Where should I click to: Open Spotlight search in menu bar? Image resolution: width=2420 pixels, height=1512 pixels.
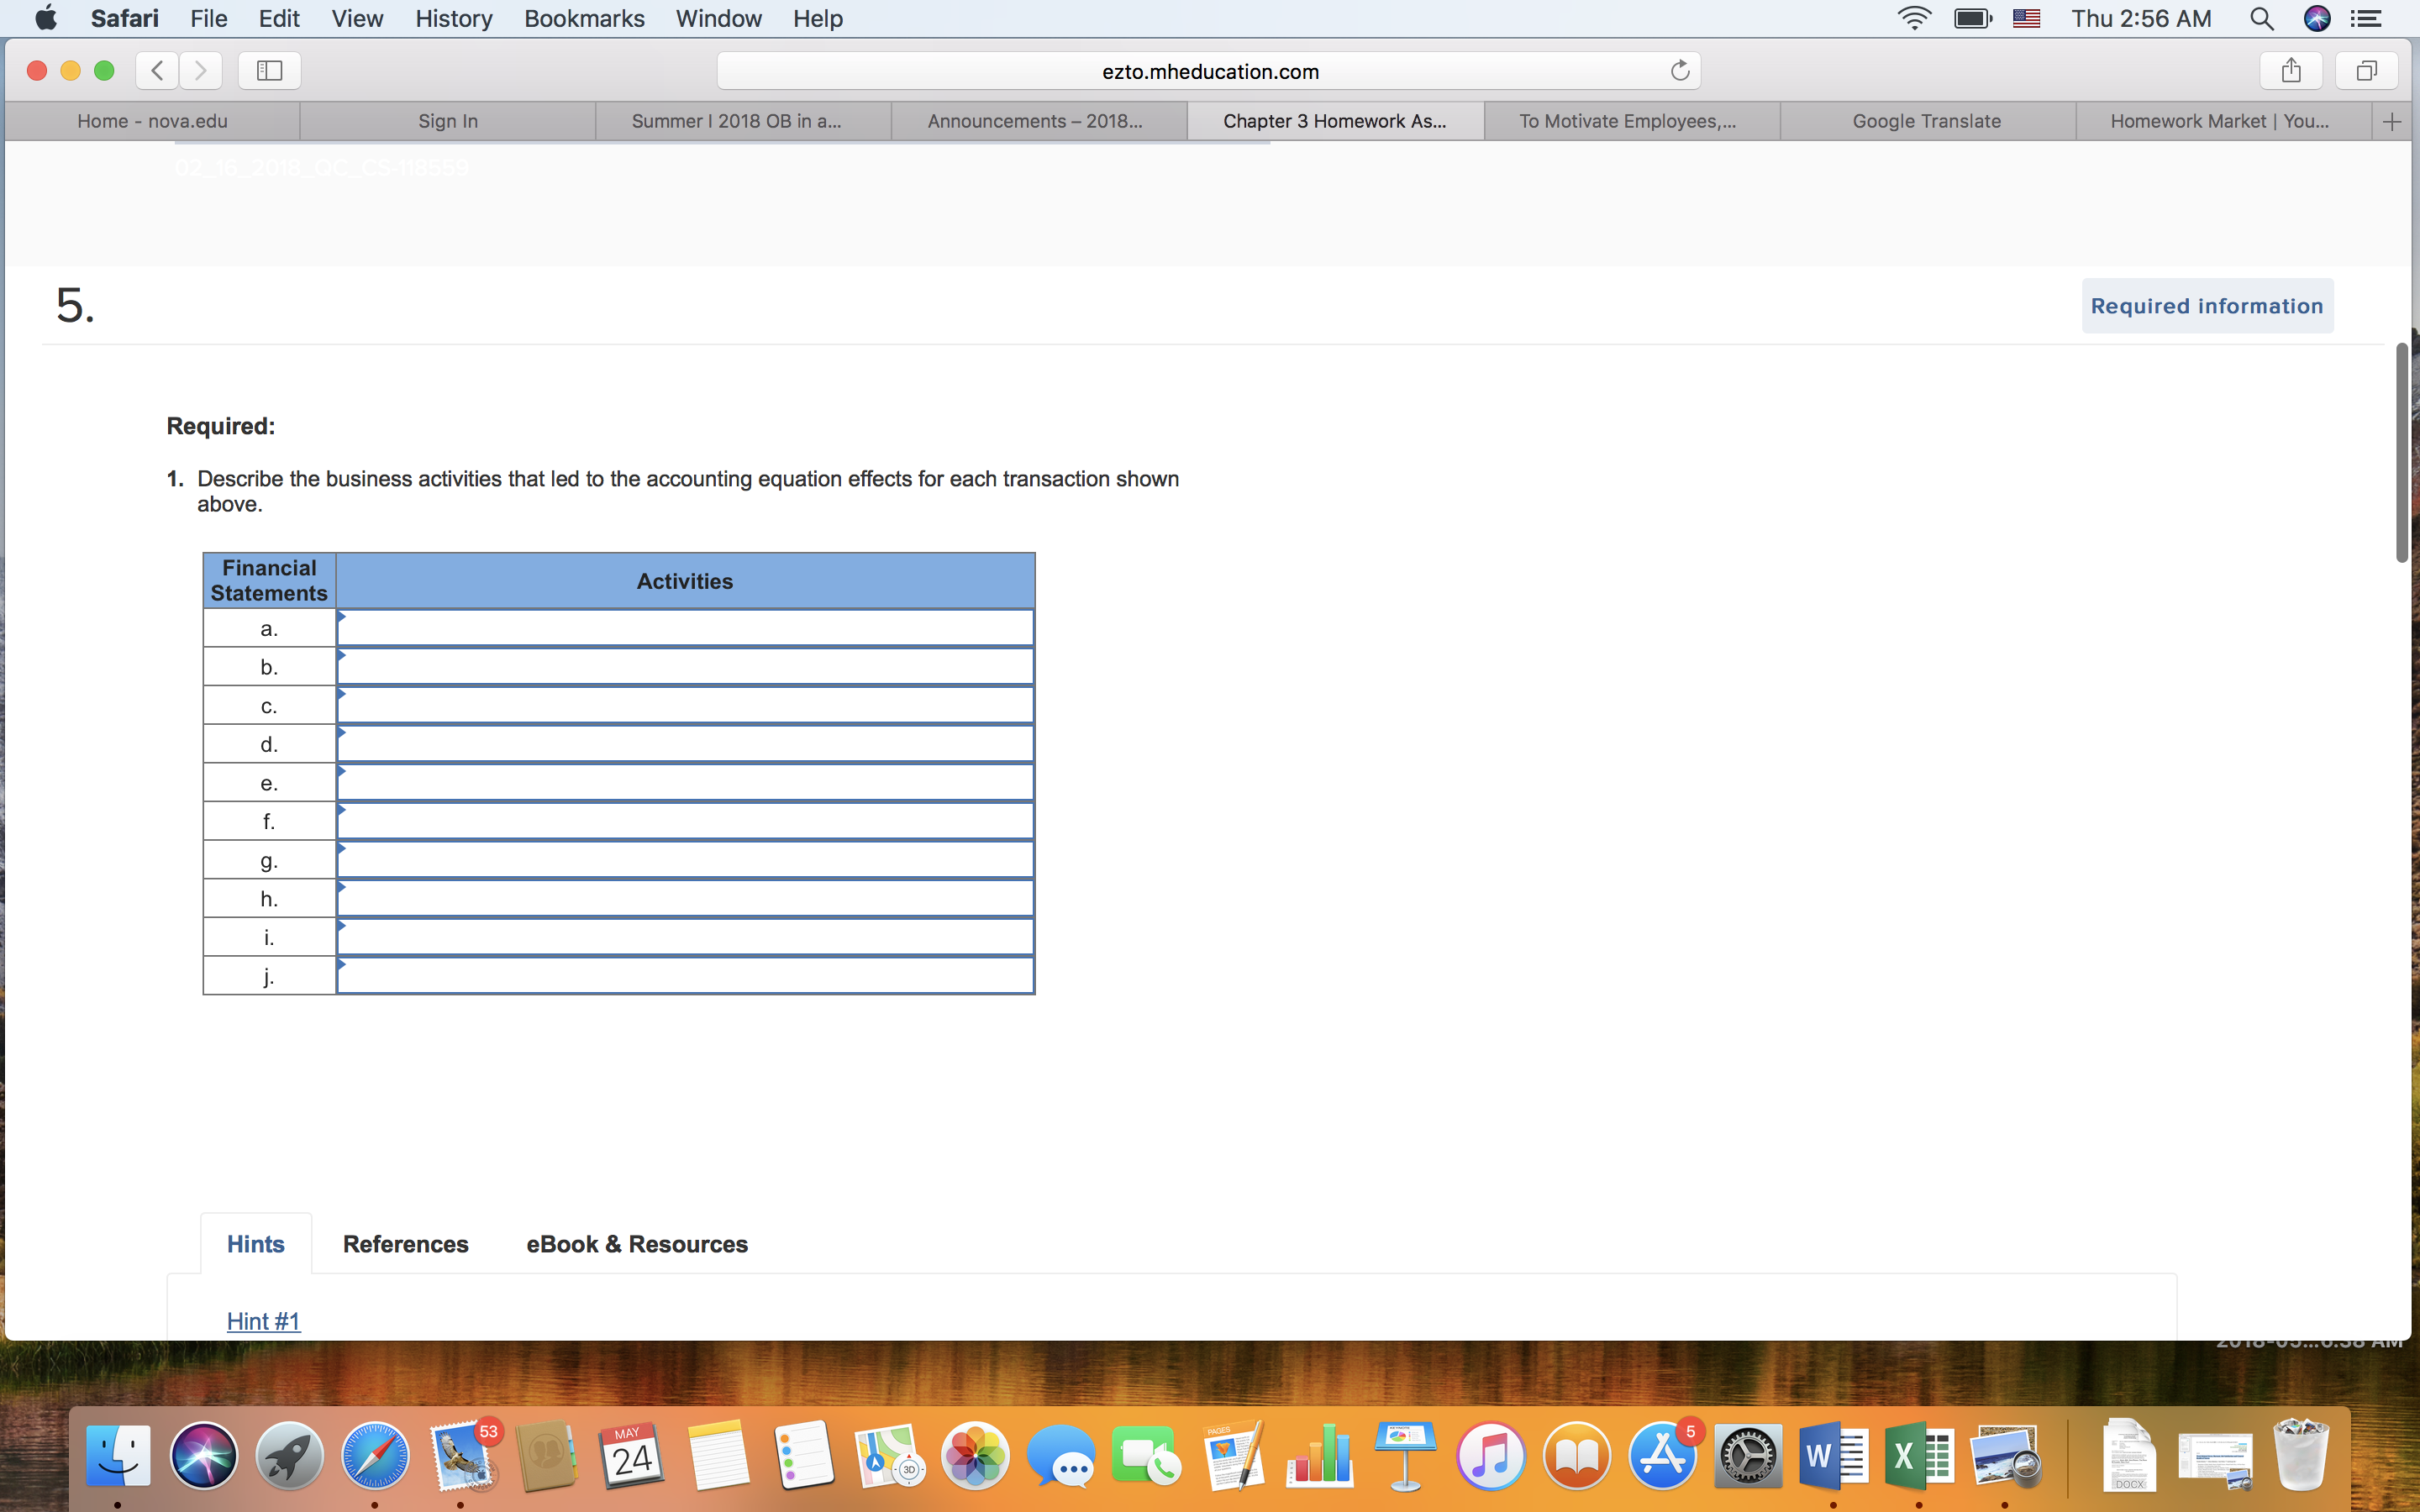2261,18
